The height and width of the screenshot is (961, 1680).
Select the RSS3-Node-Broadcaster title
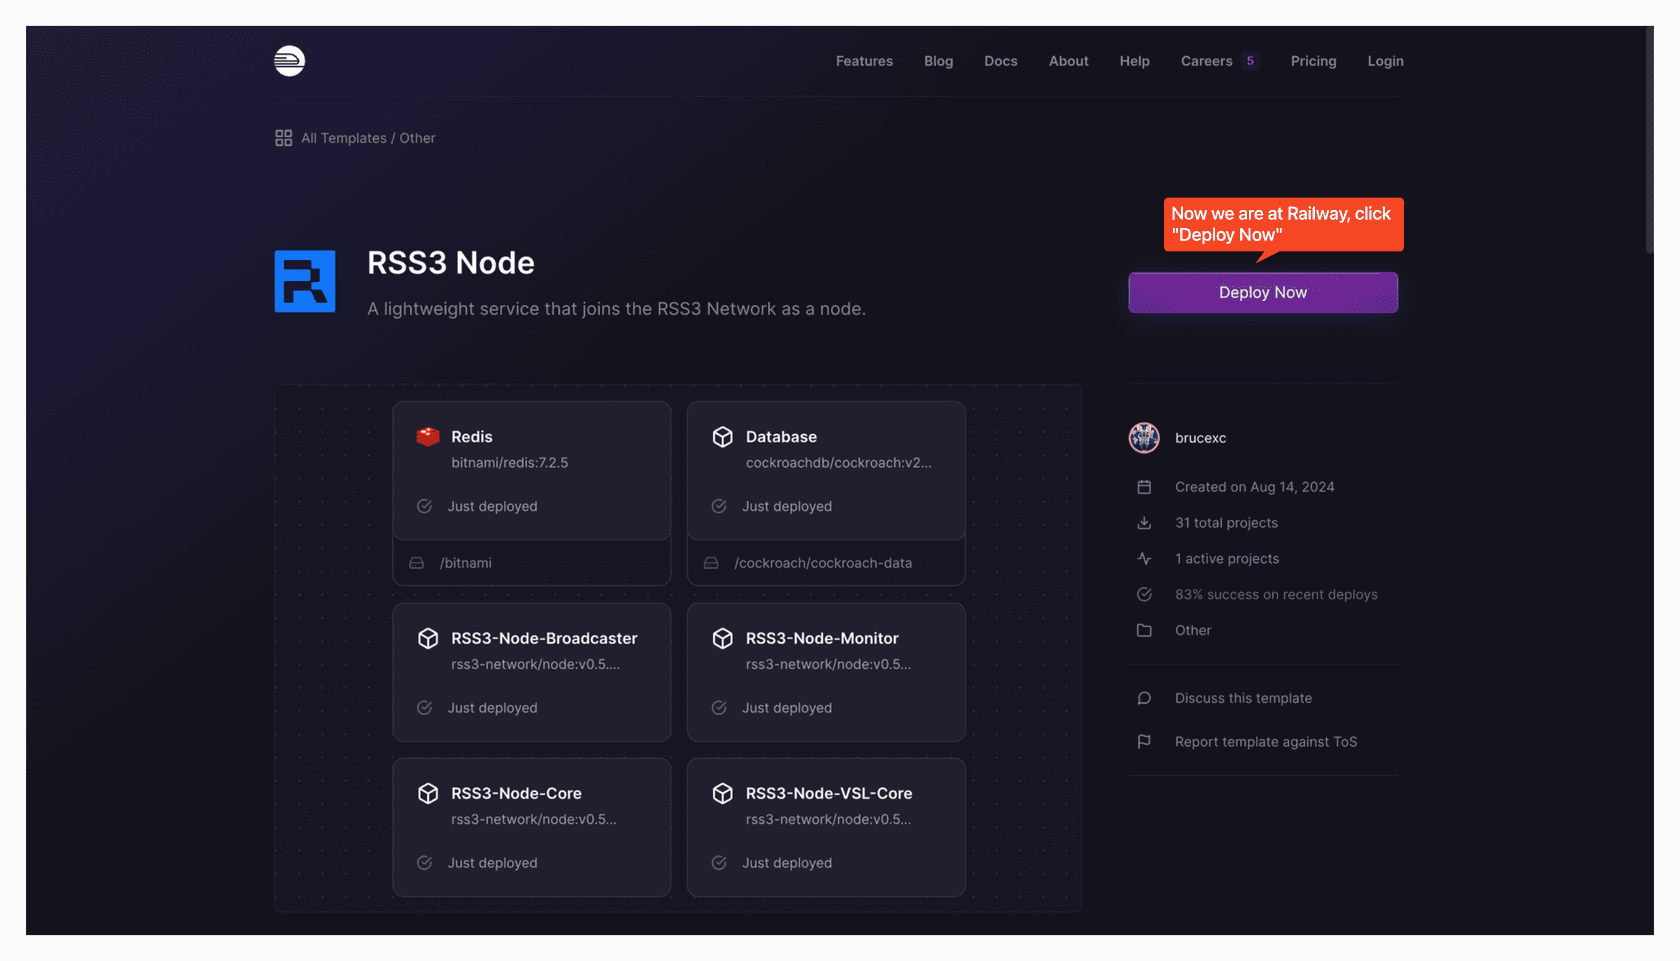click(x=544, y=638)
